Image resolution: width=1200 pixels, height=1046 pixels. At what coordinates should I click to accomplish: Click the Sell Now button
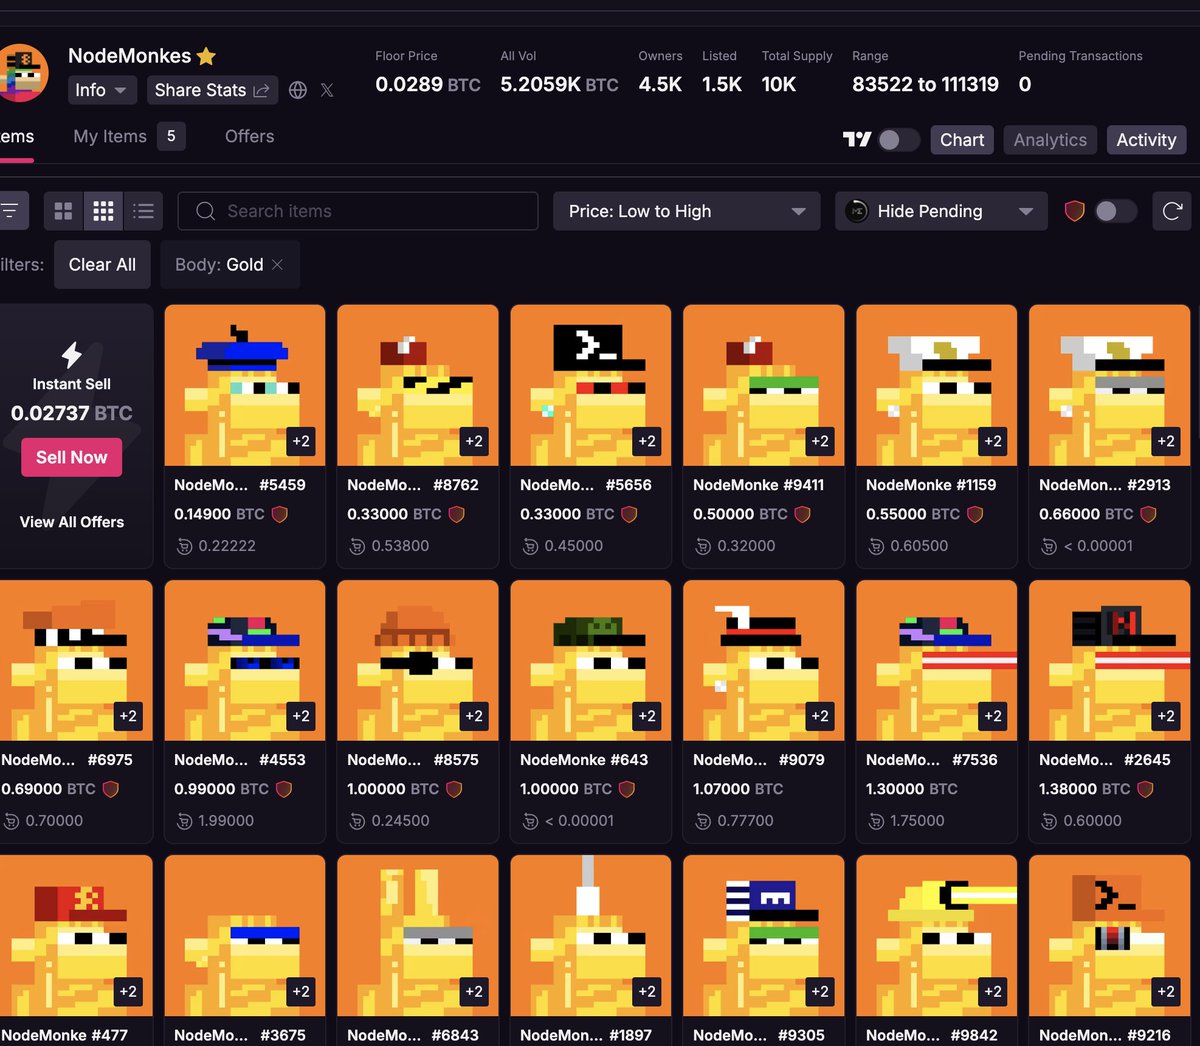tap(72, 457)
